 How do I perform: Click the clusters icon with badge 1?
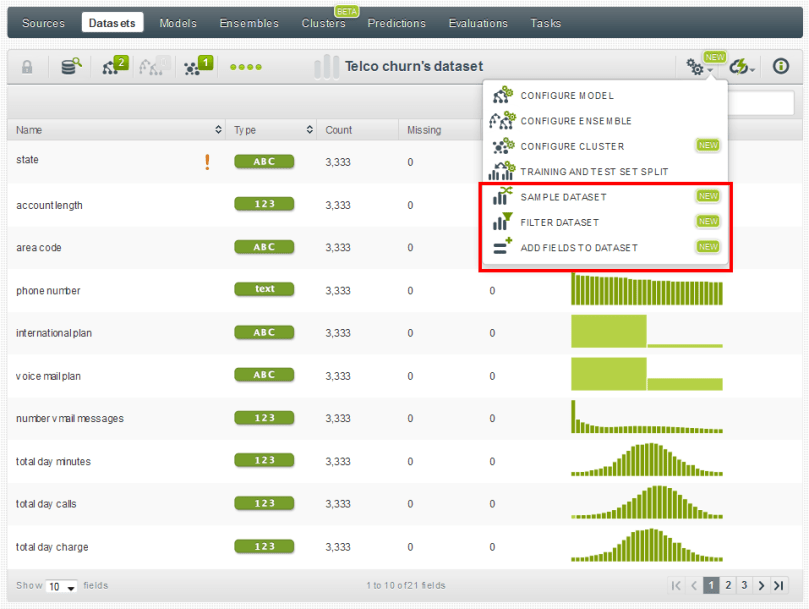tap(198, 67)
